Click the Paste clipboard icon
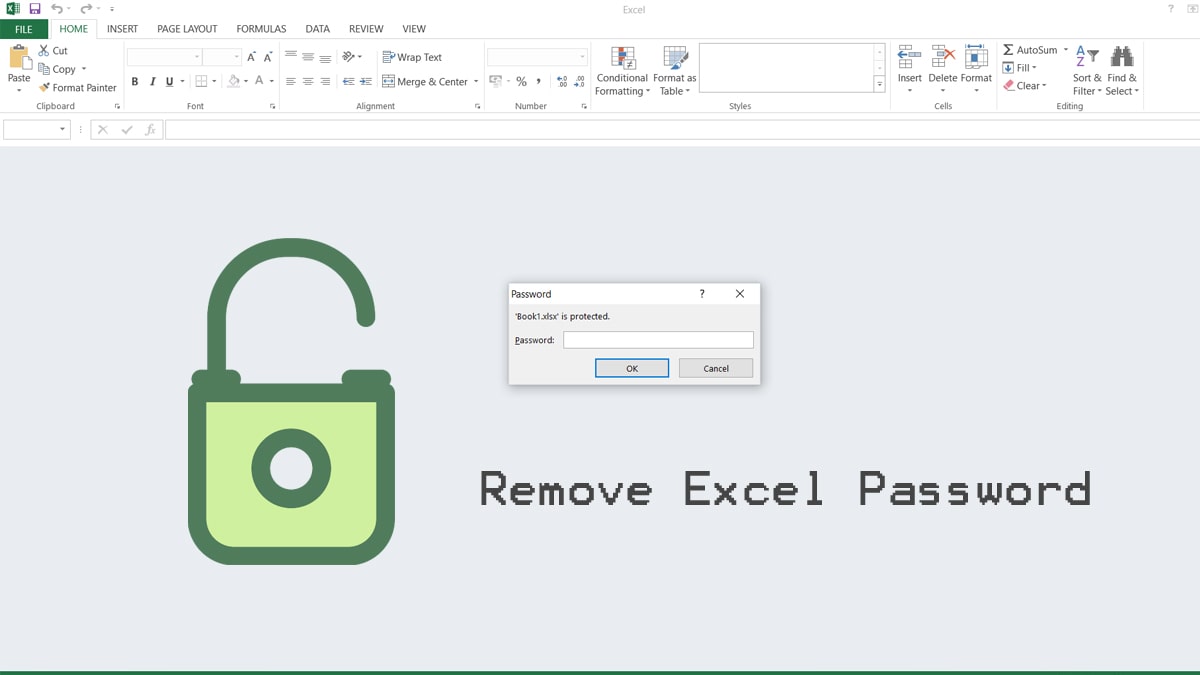Viewport: 1200px width, 675px height. [19, 57]
